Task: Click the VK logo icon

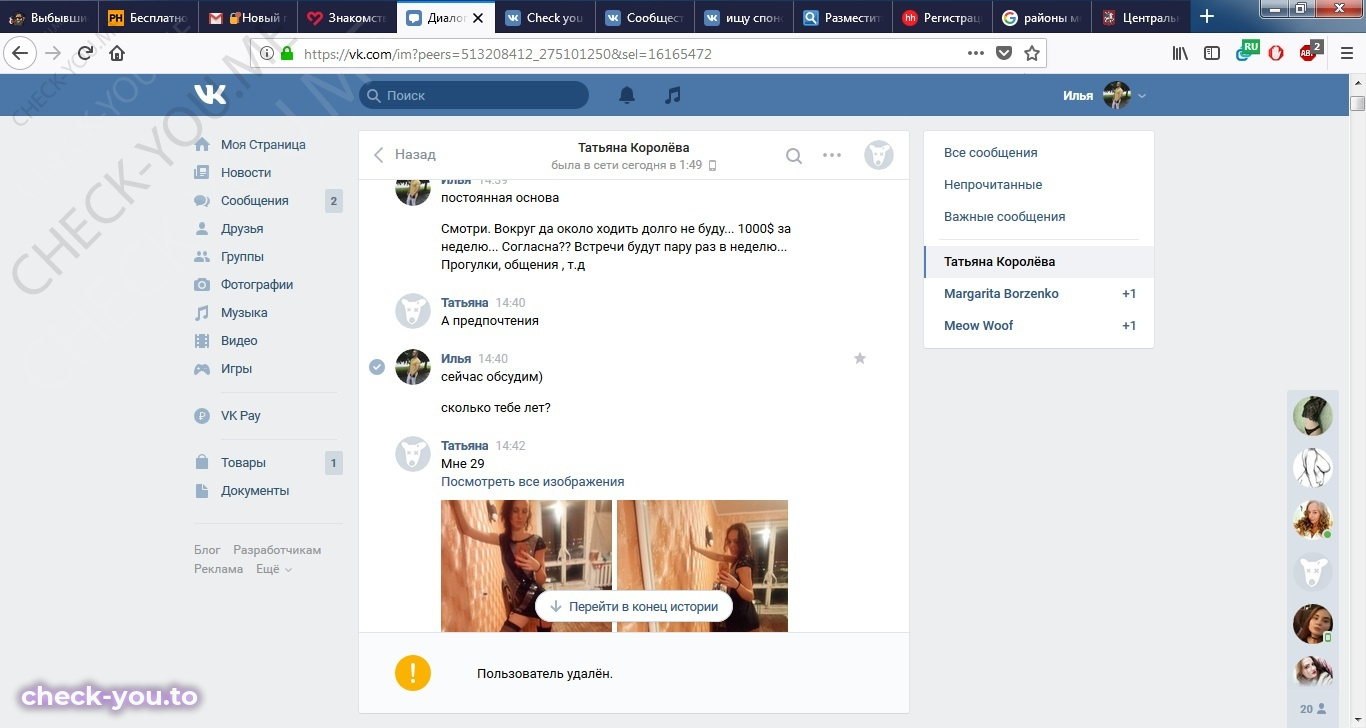Action: (210, 95)
